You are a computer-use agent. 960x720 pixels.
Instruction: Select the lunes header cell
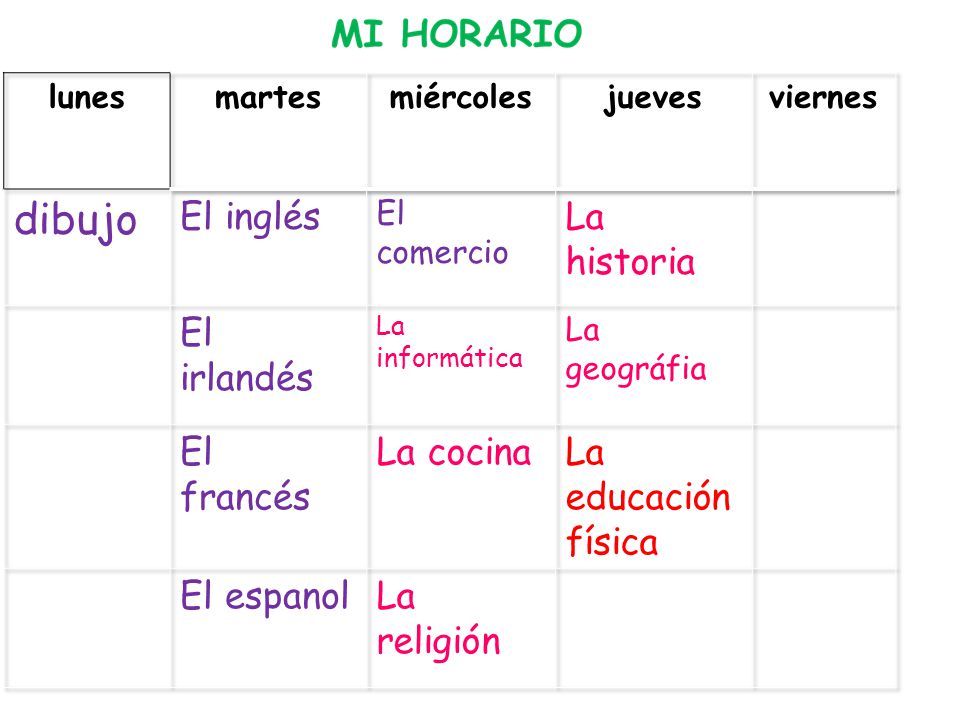click(x=87, y=131)
